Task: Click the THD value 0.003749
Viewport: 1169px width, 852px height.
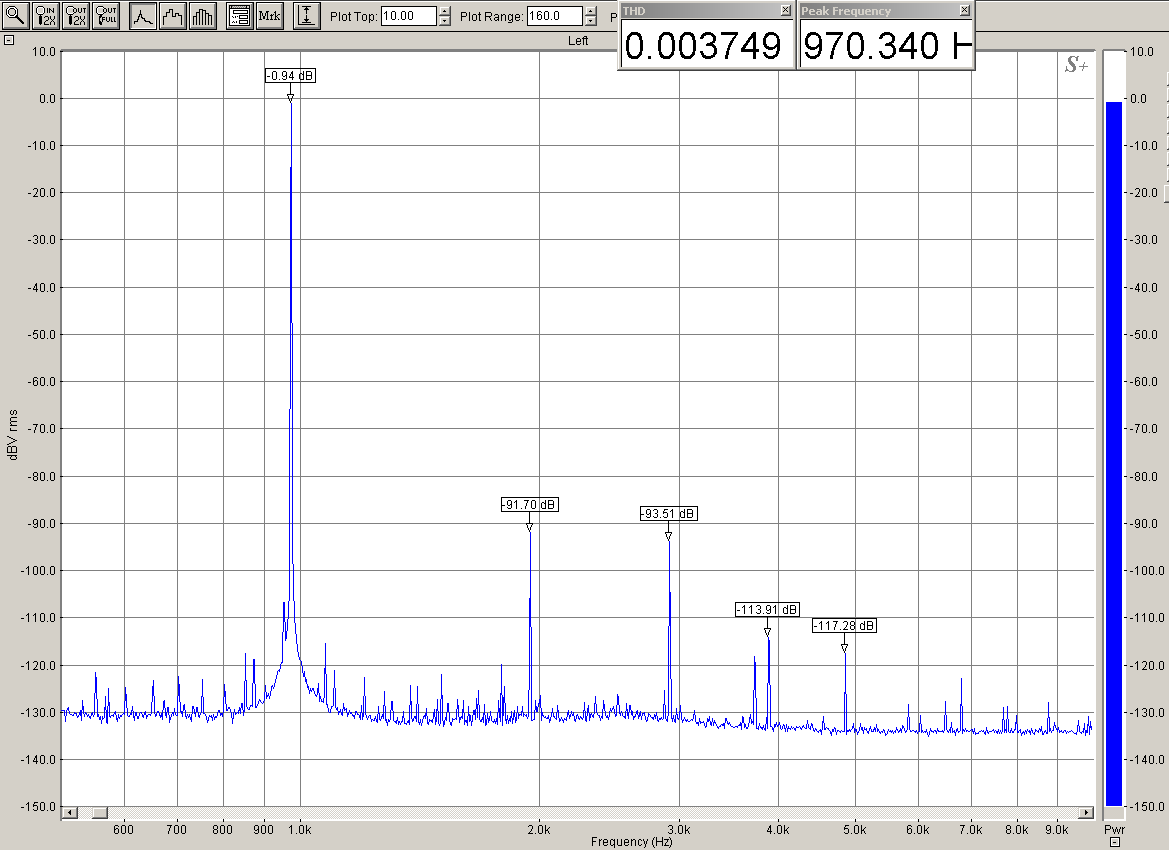Action: point(702,46)
